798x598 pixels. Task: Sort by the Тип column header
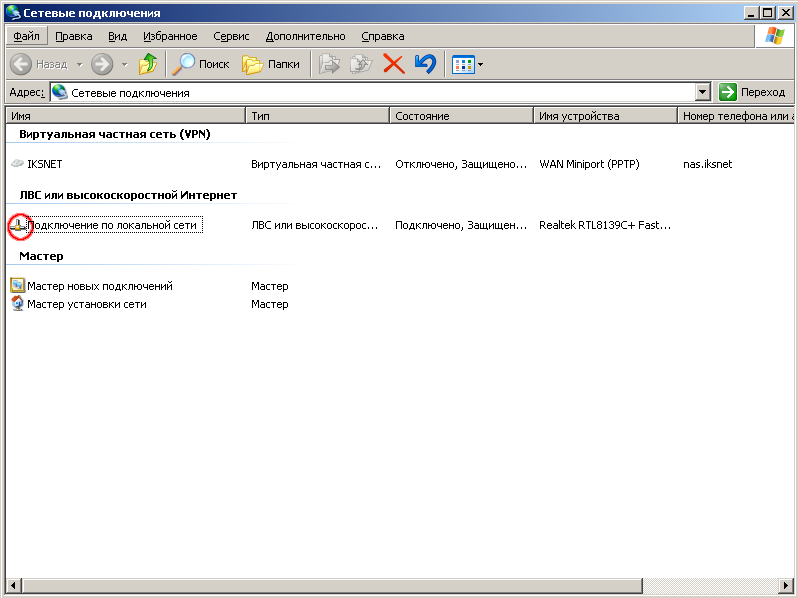pos(318,116)
